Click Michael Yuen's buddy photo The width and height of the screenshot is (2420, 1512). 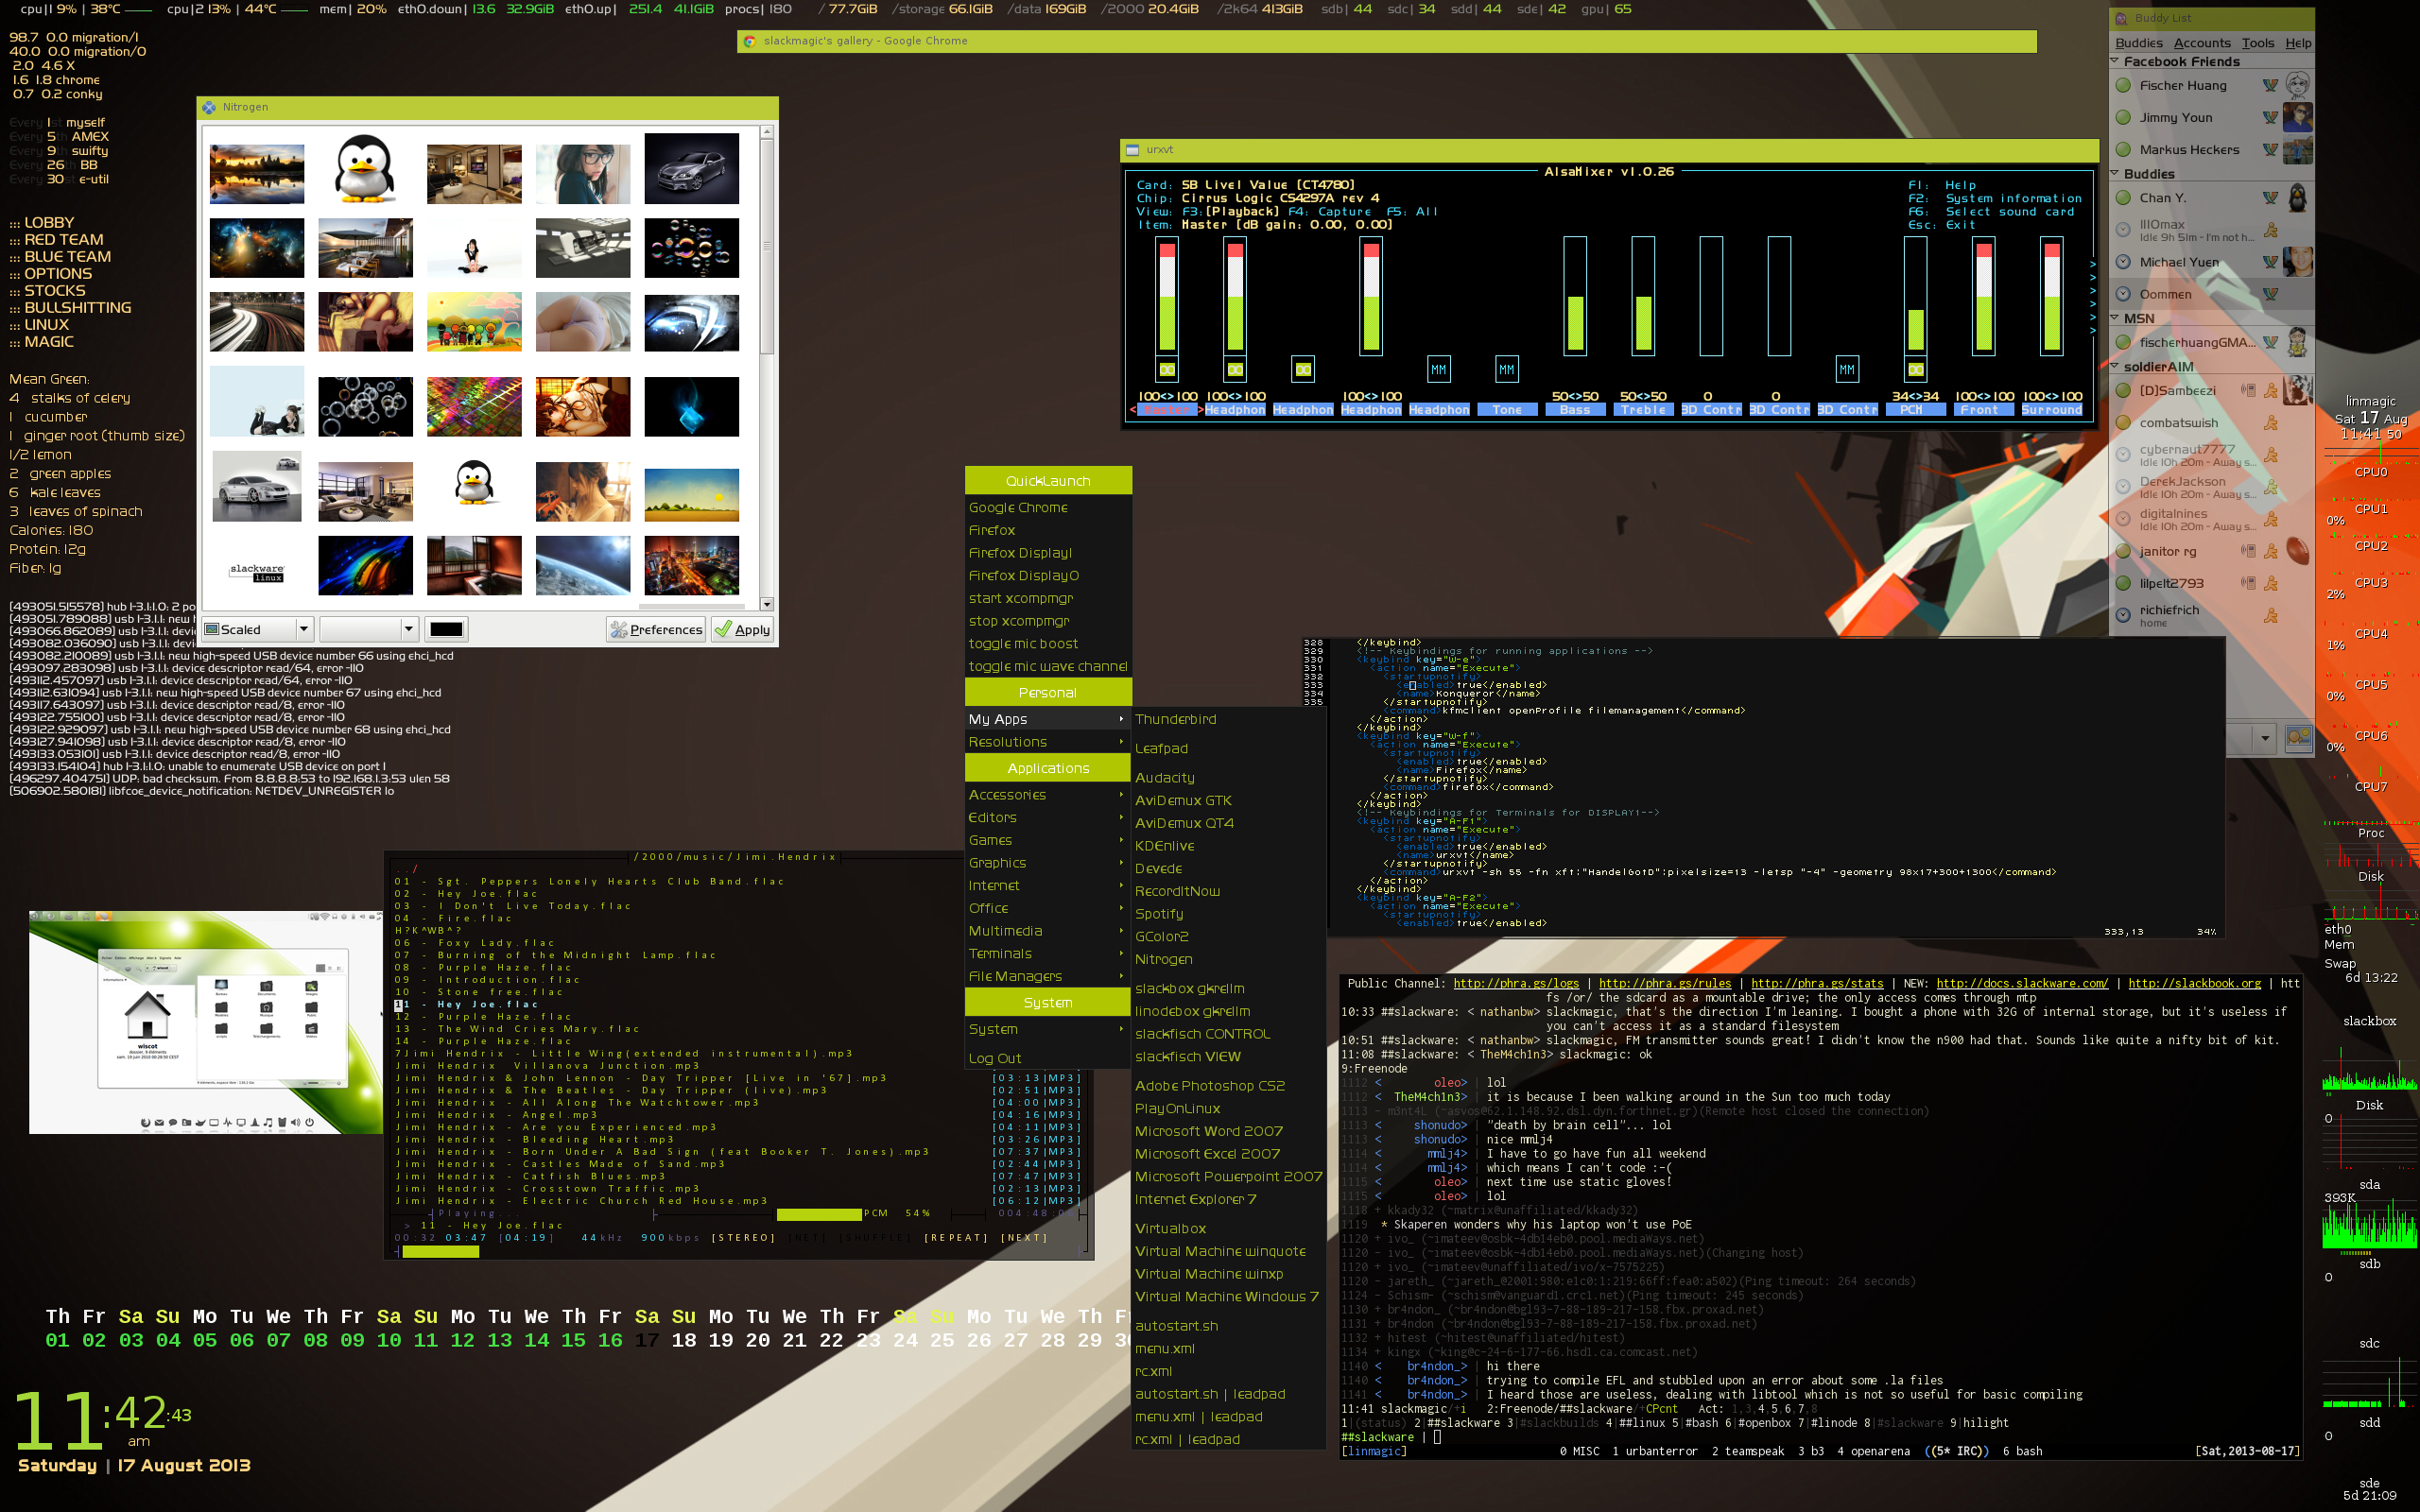(2298, 262)
